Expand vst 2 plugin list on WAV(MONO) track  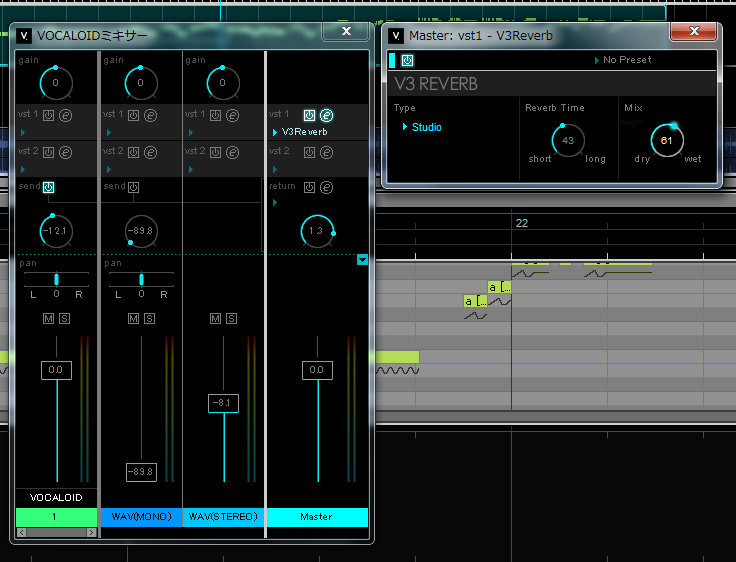[108, 169]
